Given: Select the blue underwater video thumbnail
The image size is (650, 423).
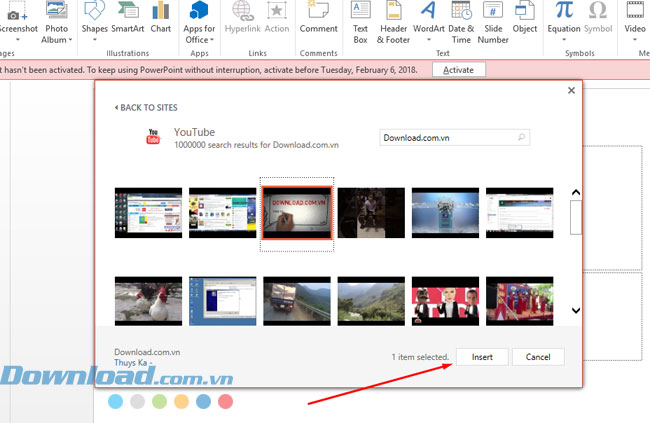Looking at the screenshot, I should click(445, 213).
